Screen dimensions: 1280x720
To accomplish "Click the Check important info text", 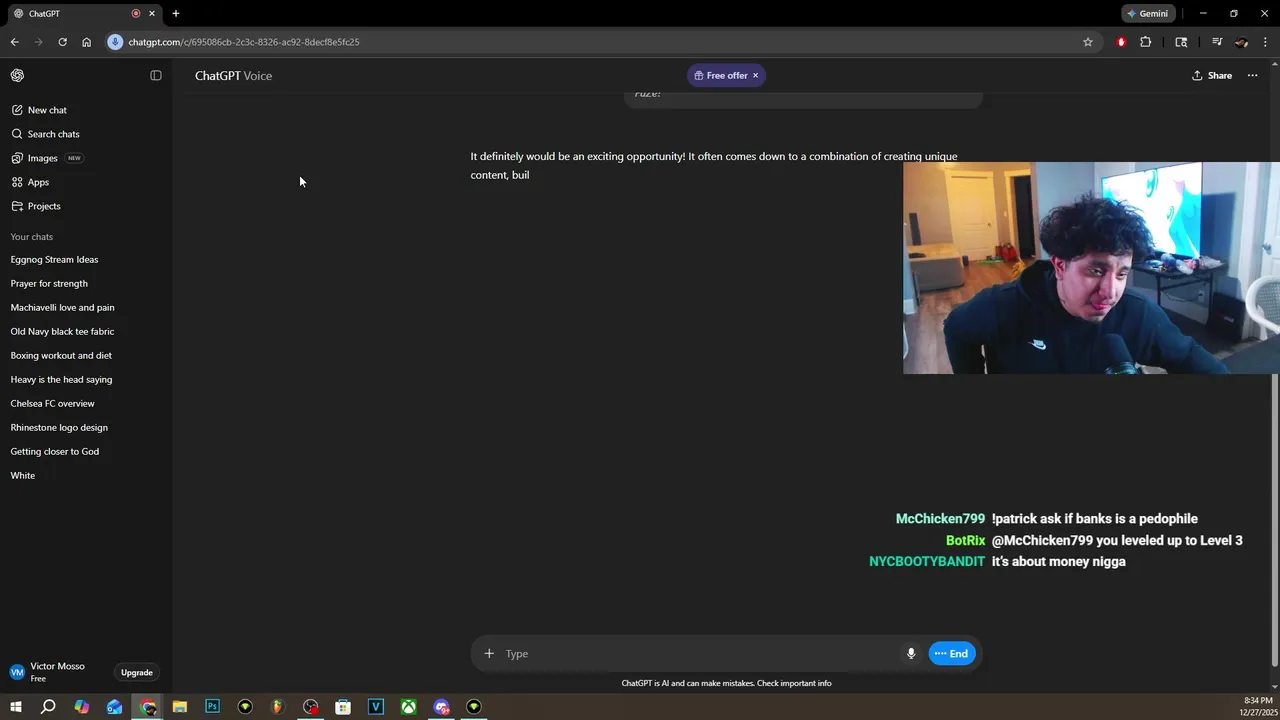I will click(x=794, y=684).
